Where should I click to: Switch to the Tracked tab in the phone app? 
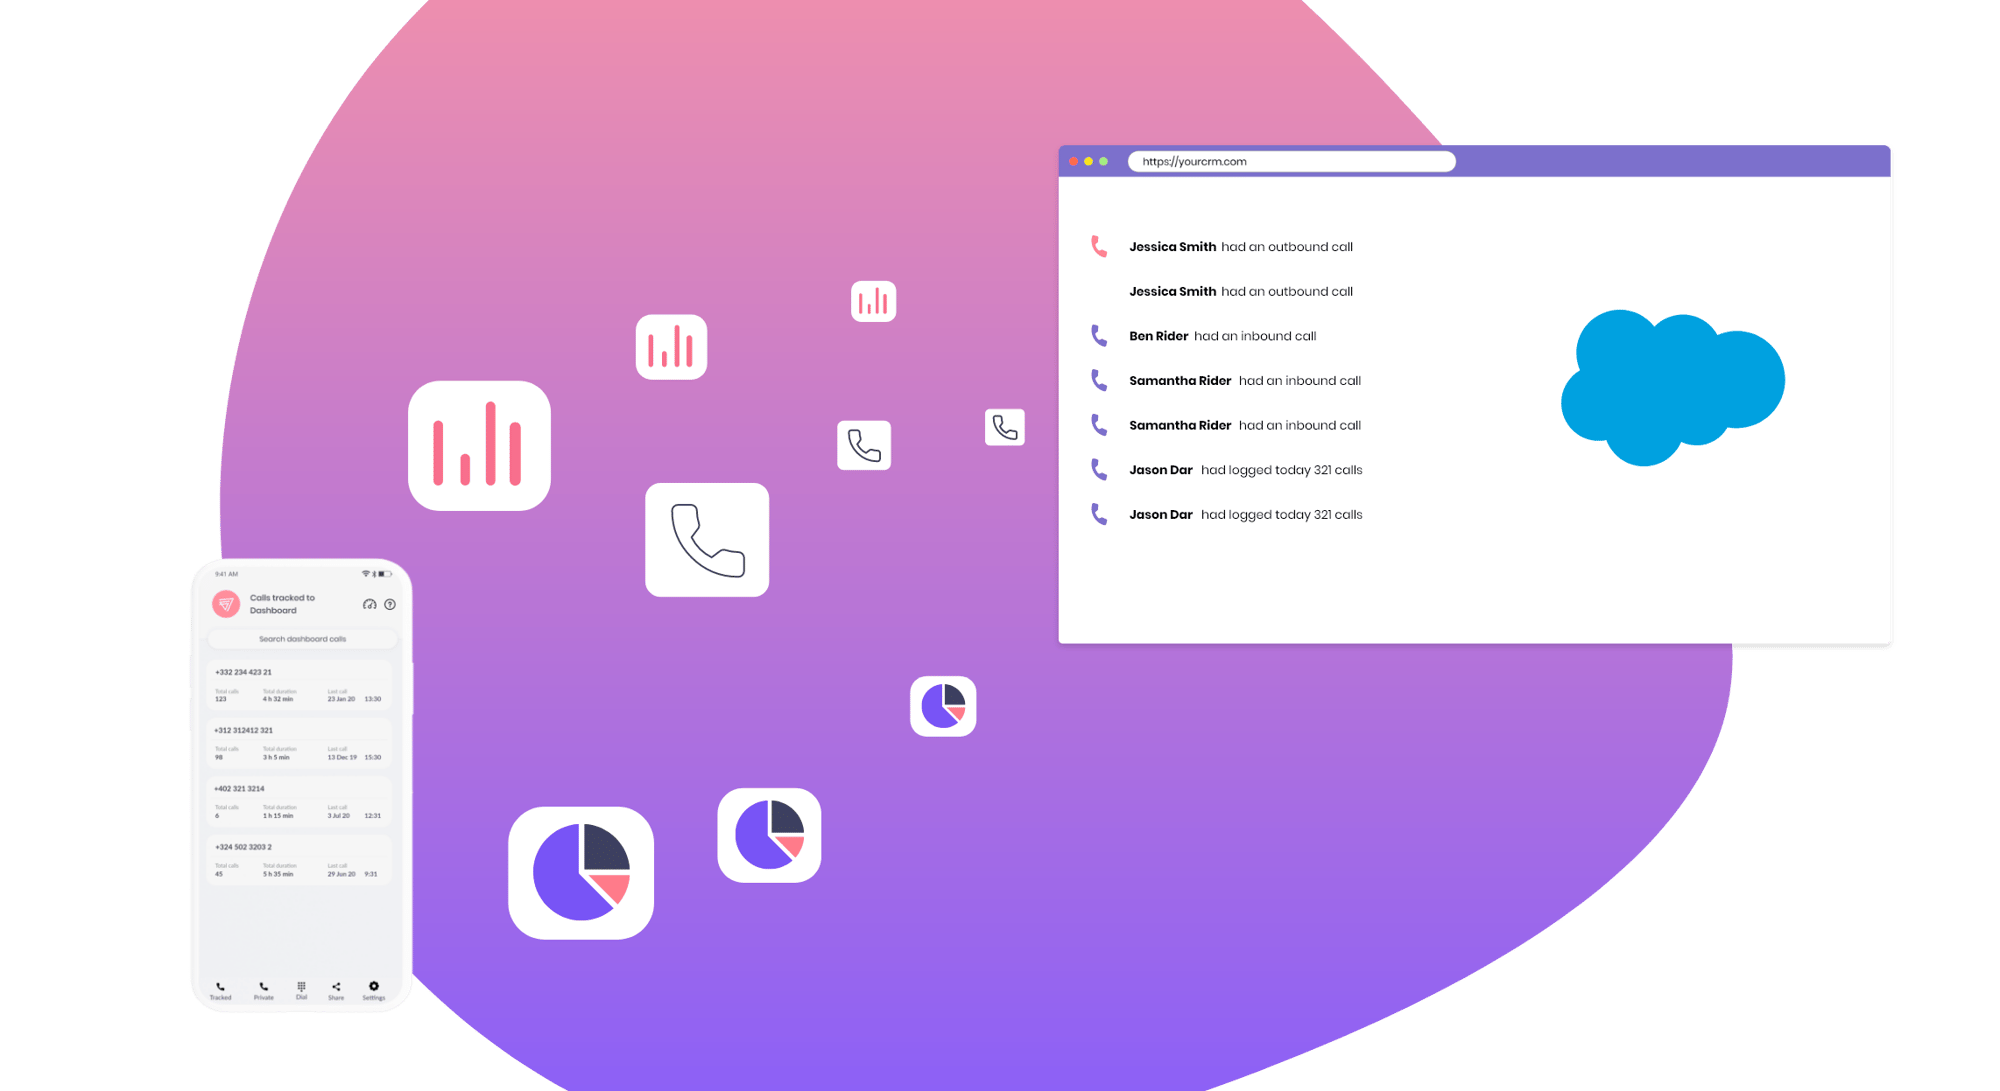click(220, 991)
